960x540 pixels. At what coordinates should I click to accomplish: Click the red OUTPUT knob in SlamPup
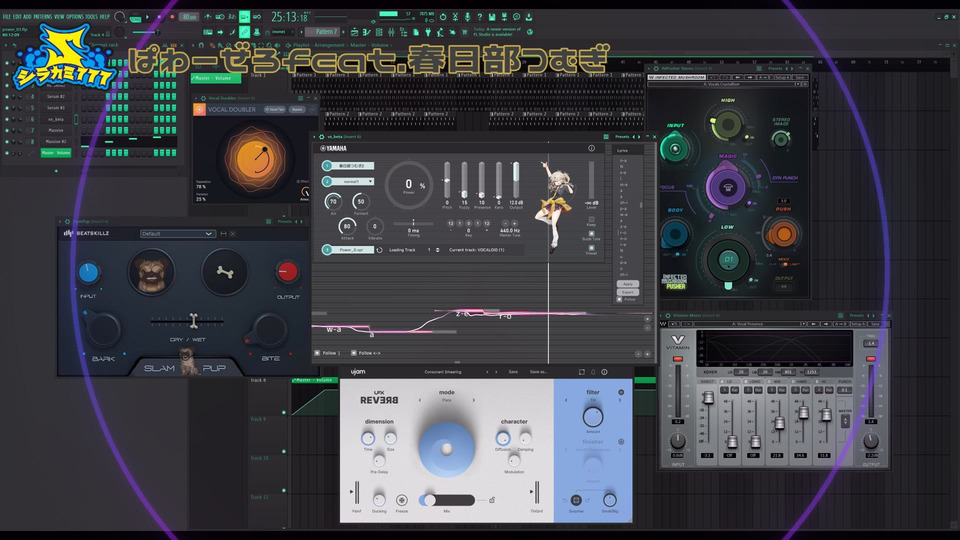tap(287, 271)
